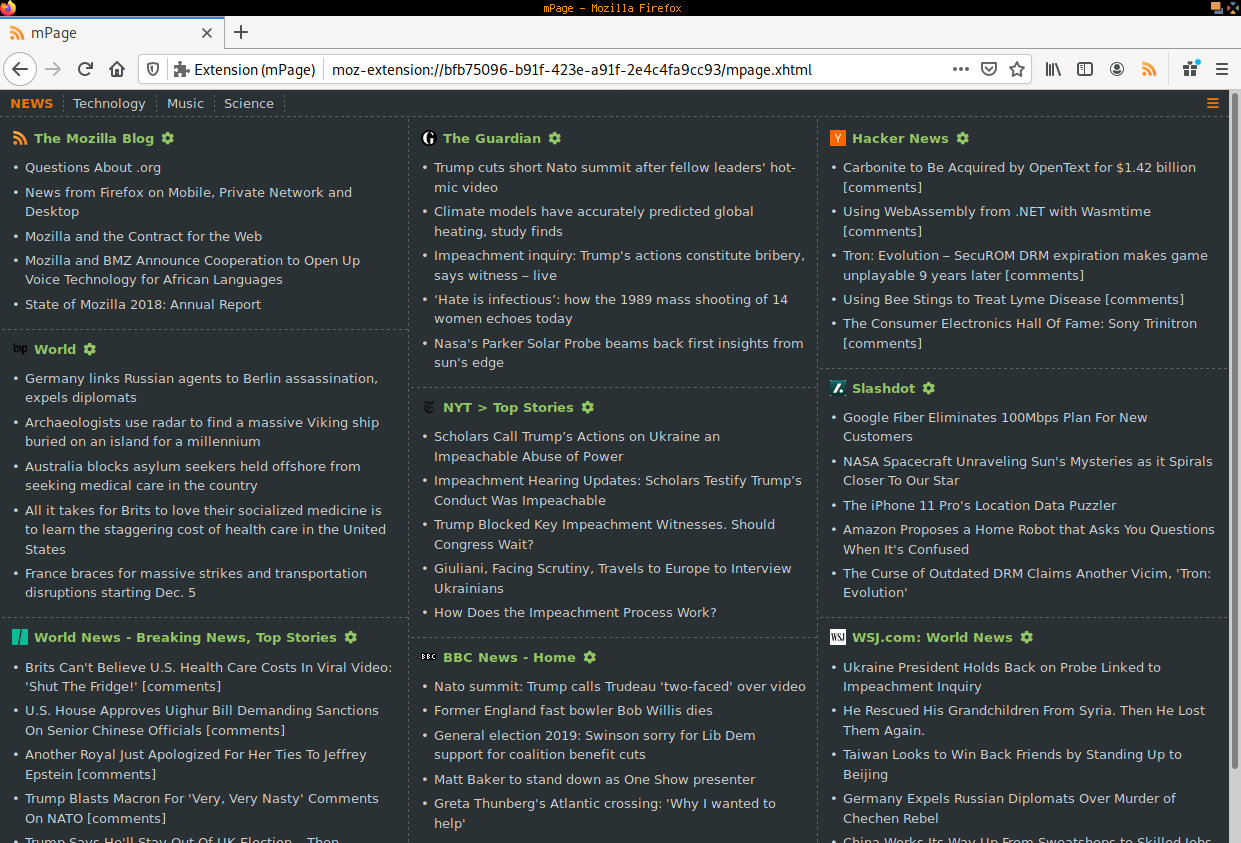The image size is (1241, 843).
Task: Open 'Questions About .org' article link
Action: coord(93,168)
